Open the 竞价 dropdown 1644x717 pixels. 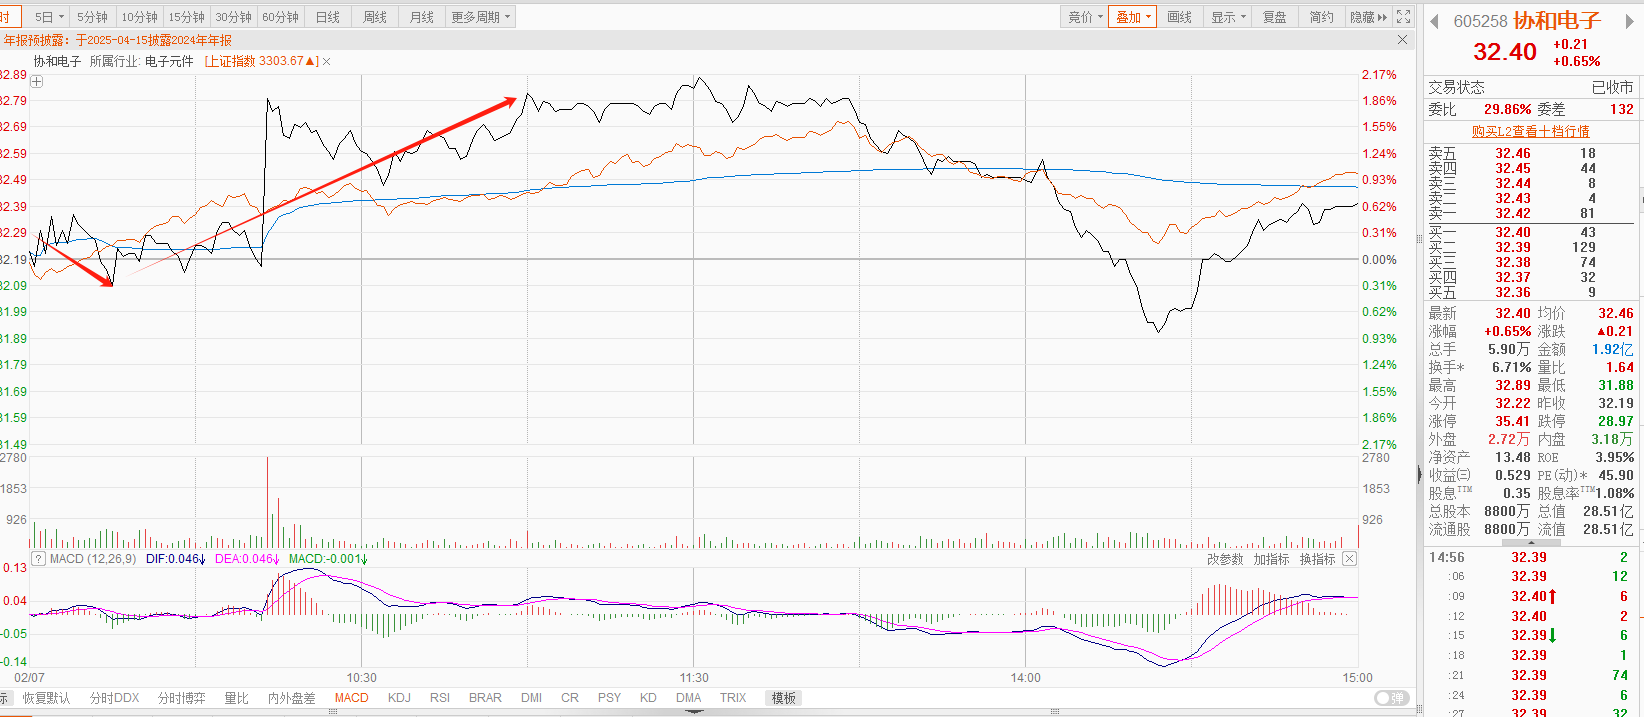click(x=1084, y=17)
